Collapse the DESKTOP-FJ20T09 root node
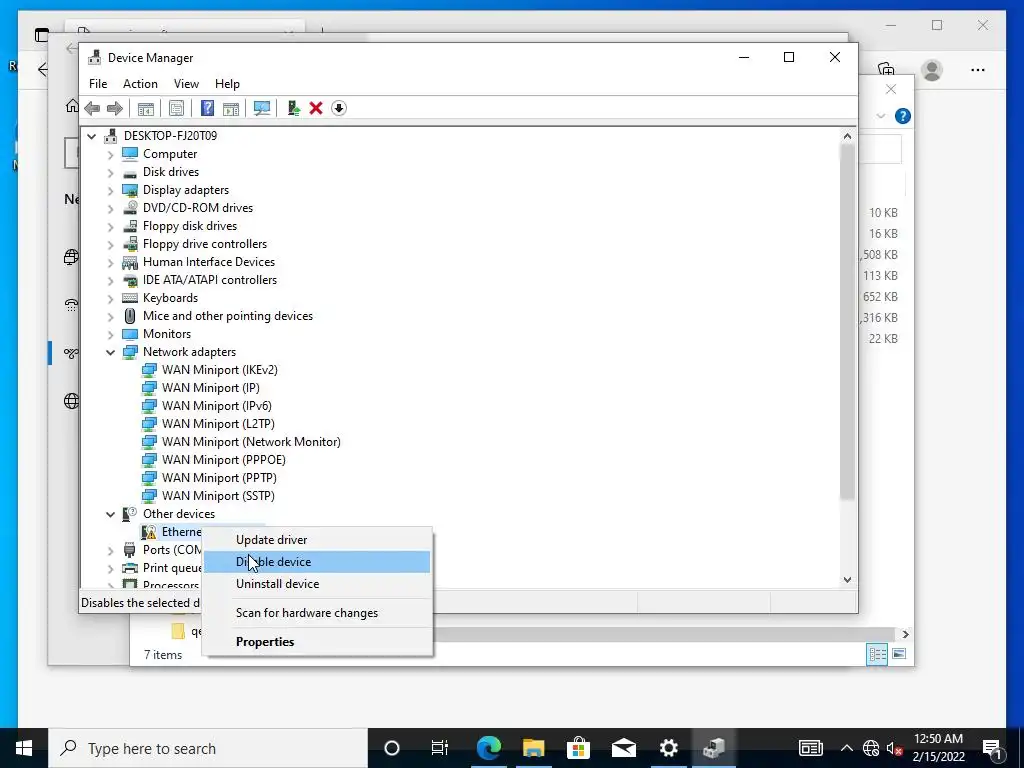This screenshot has width=1024, height=768. pyautogui.click(x=91, y=136)
